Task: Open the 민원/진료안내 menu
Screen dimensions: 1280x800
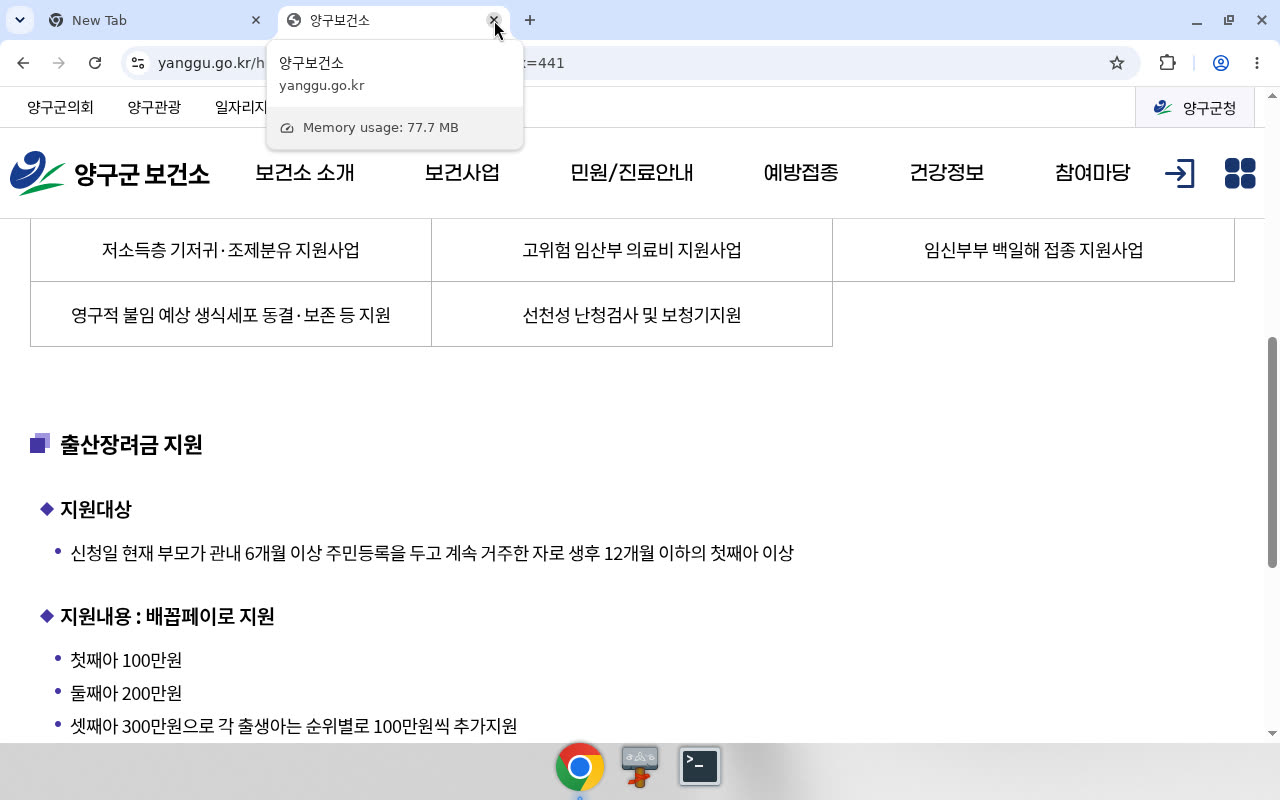Action: (632, 173)
